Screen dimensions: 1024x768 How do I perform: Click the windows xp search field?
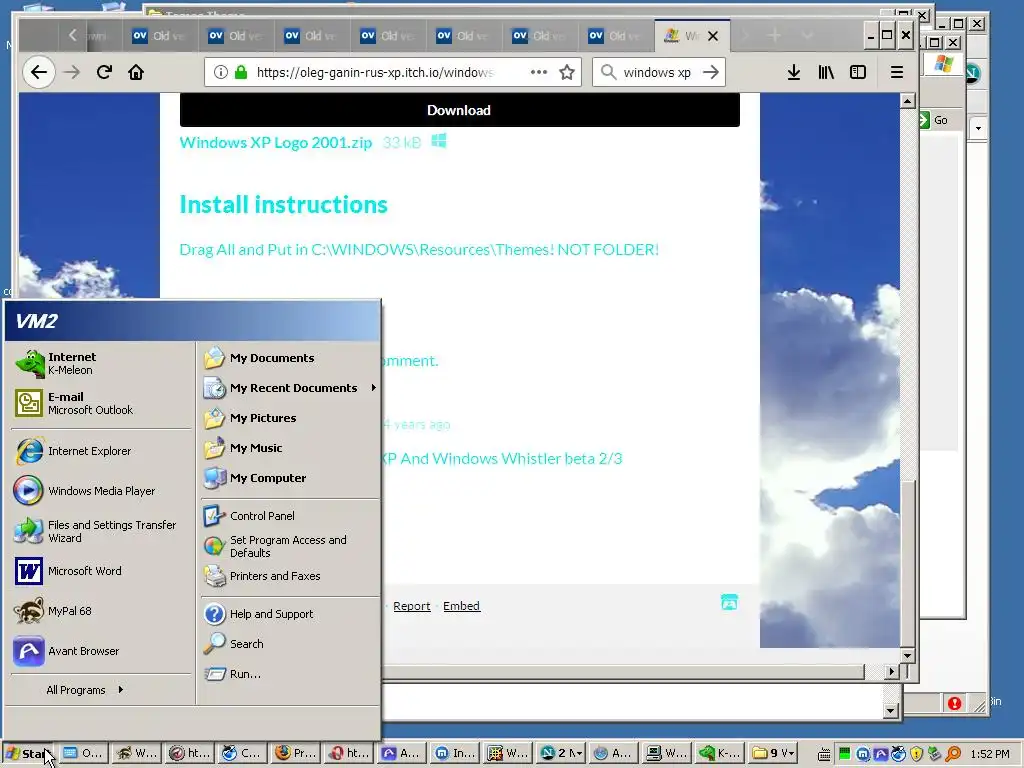(x=656, y=72)
